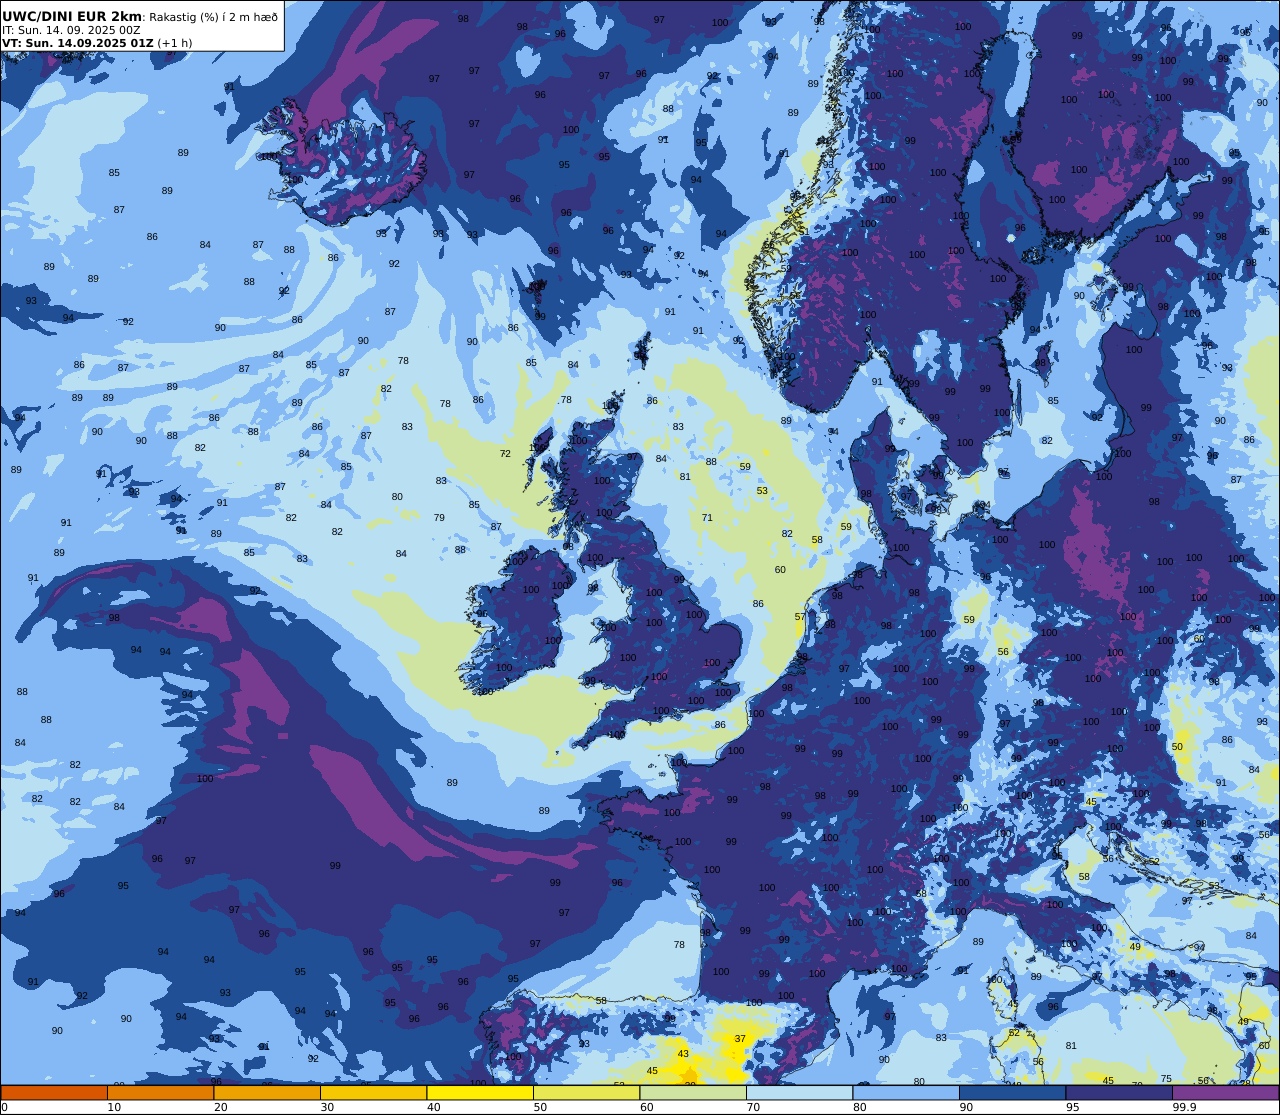Image resolution: width=1280 pixels, height=1115 pixels.
Task: Click the '57' value off the Dutch coast
Action: [800, 617]
